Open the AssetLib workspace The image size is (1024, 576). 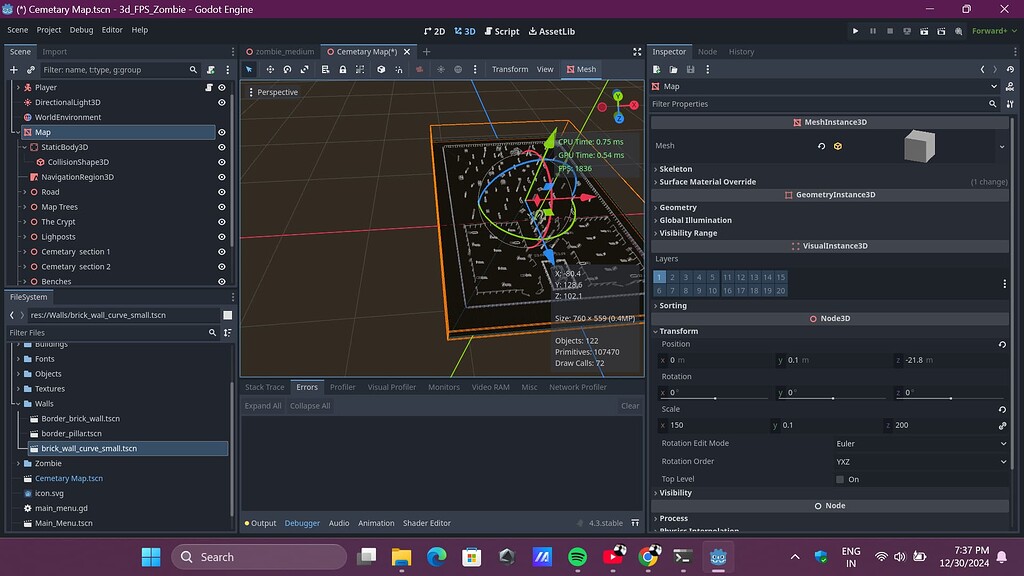(x=552, y=31)
